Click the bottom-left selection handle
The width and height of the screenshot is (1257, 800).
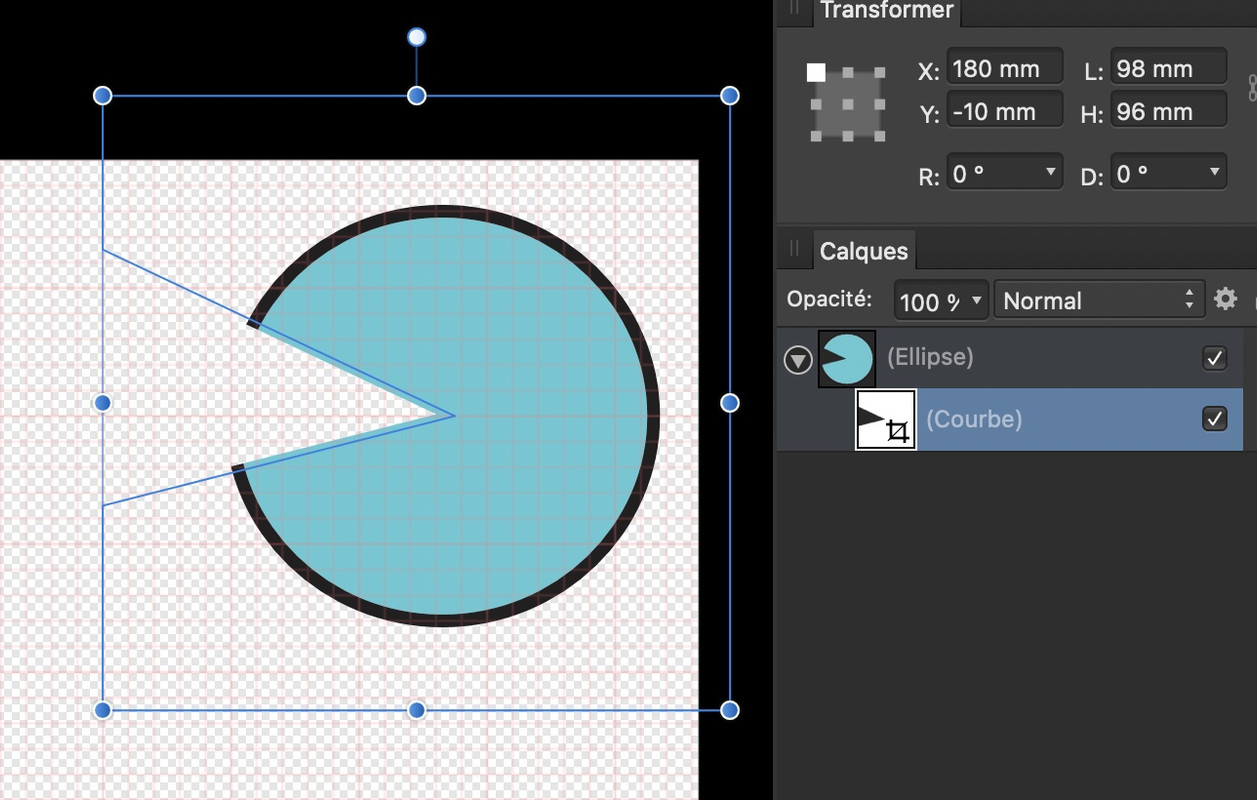point(103,710)
